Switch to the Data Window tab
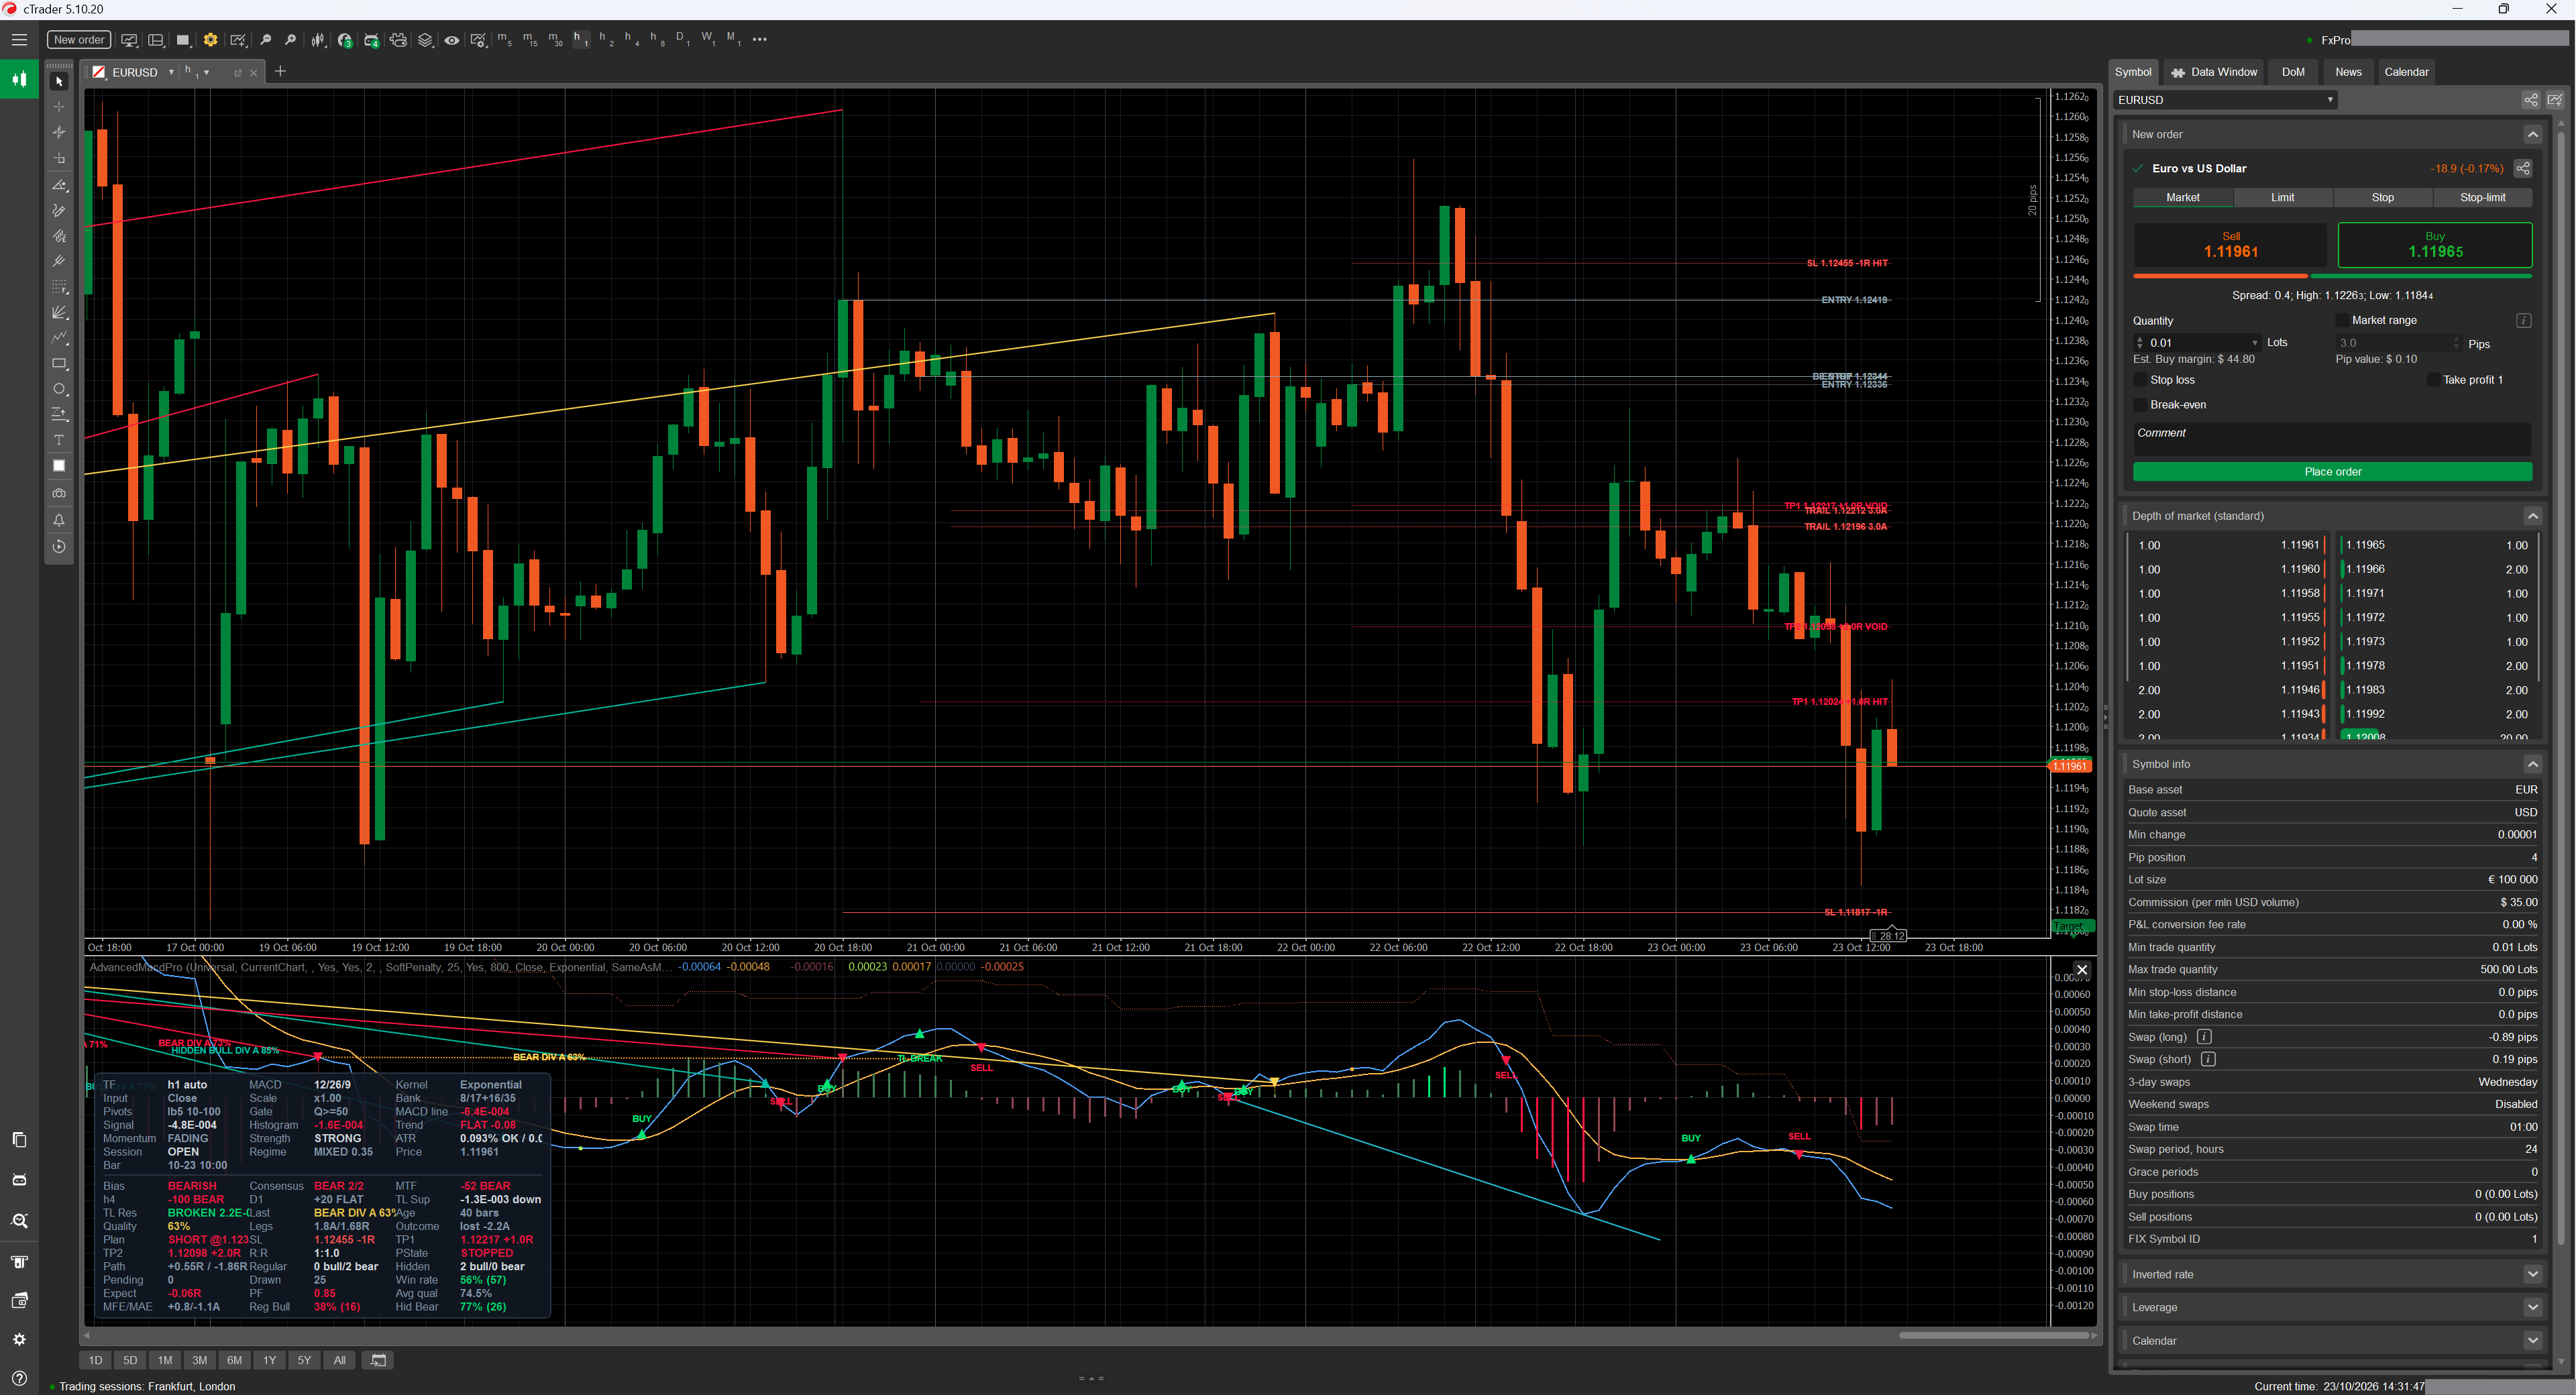 pyautogui.click(x=2214, y=72)
